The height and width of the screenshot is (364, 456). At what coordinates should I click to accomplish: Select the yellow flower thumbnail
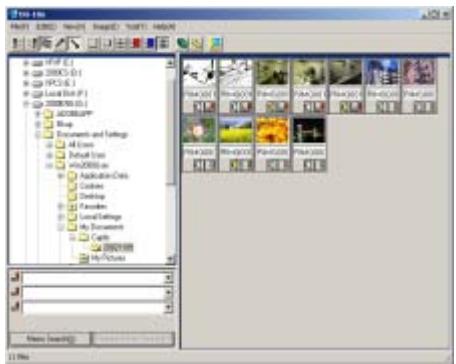click(272, 130)
